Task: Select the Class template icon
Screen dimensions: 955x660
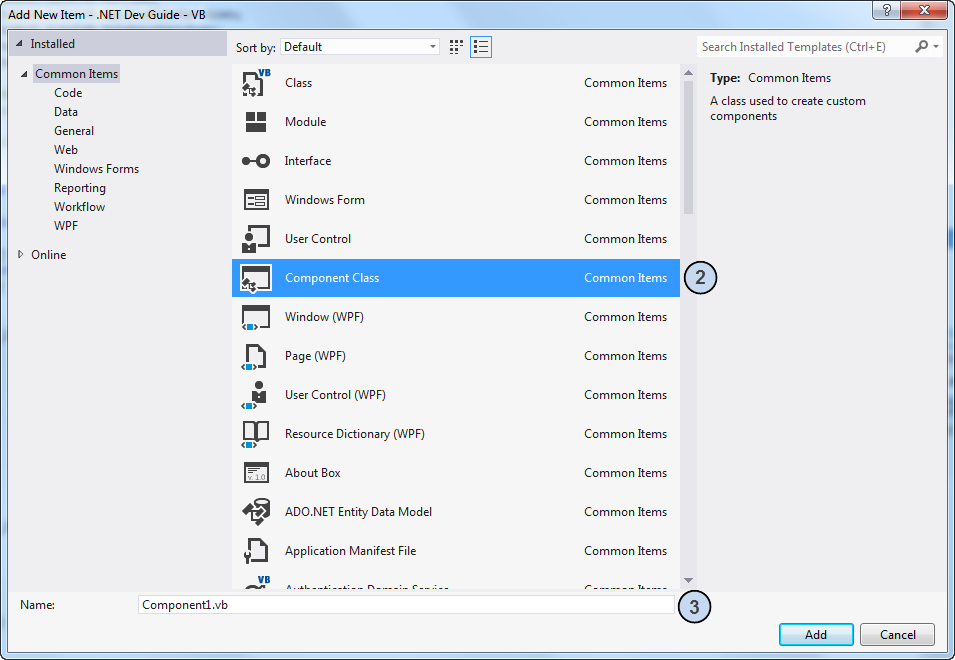Action: 256,83
